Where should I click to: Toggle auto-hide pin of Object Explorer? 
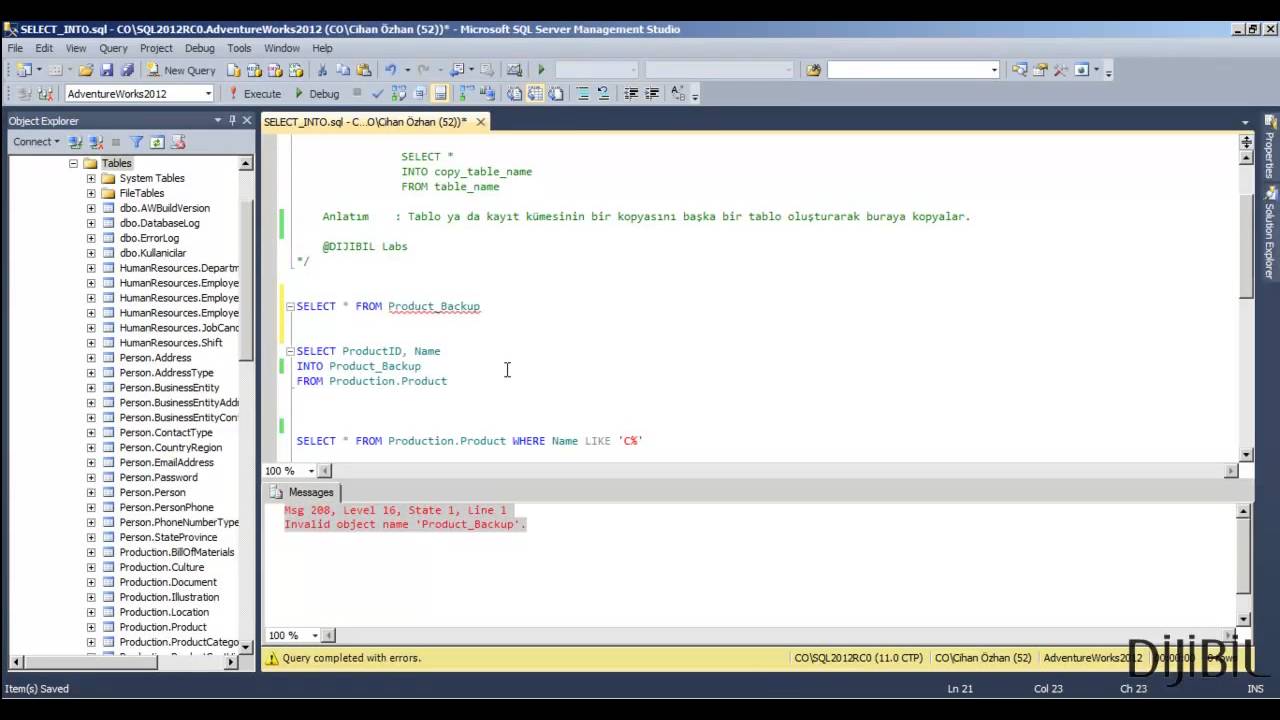[x=233, y=120]
